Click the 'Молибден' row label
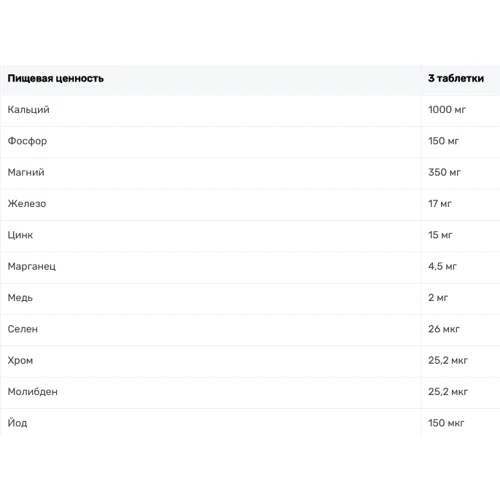Image resolution: width=500 pixels, height=500 pixels. pyautogui.click(x=33, y=392)
